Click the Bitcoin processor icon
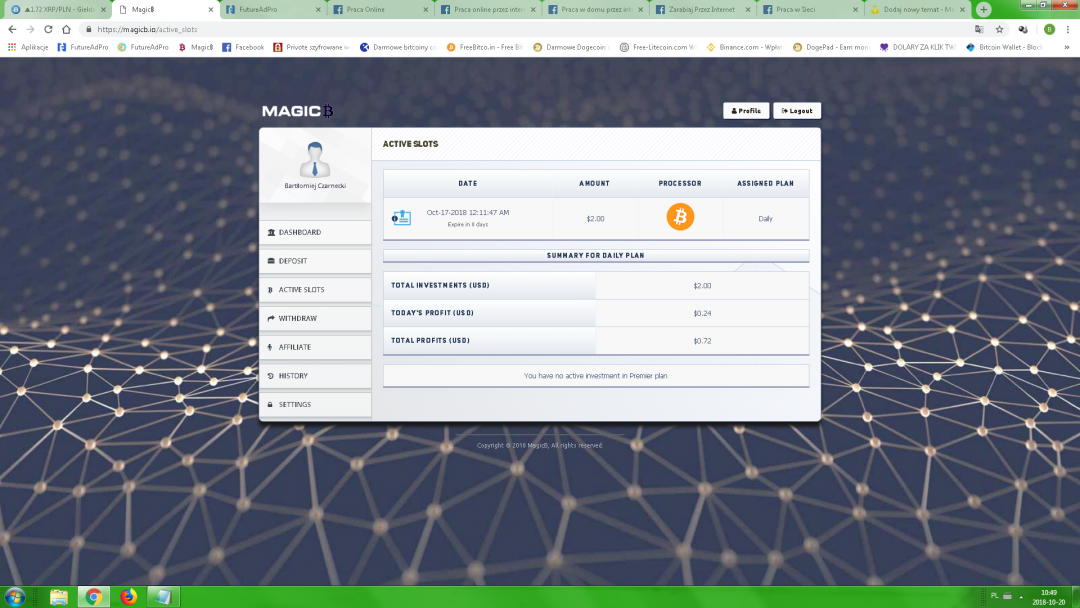This screenshot has width=1080, height=608. (680, 217)
